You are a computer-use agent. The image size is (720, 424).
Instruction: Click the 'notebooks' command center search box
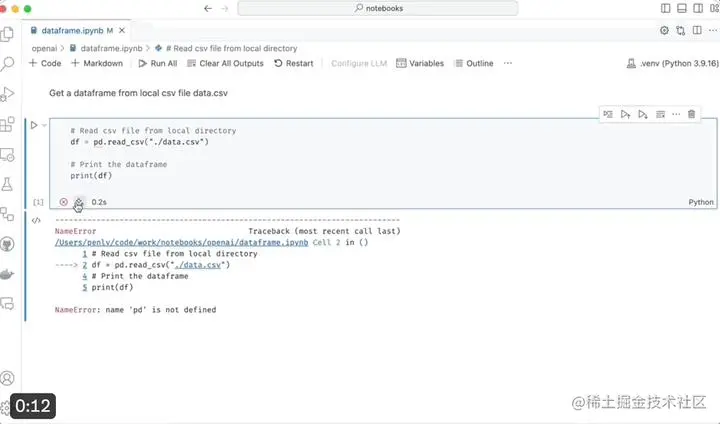click(378, 8)
